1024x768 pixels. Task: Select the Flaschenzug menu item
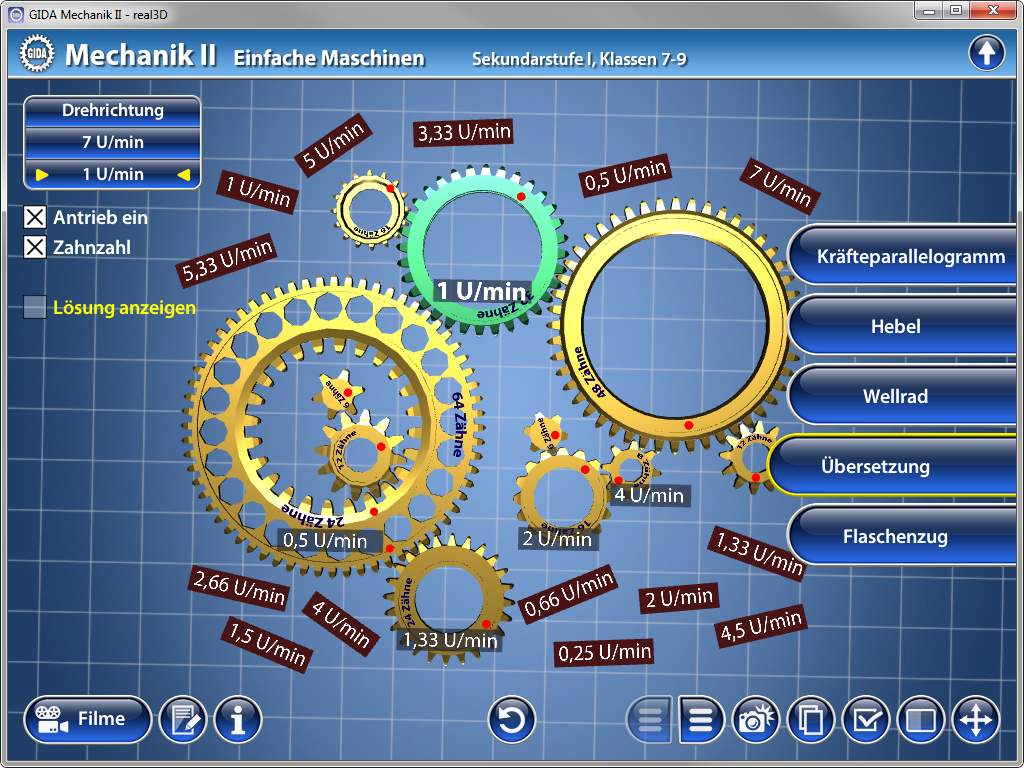pyautogui.click(x=895, y=537)
